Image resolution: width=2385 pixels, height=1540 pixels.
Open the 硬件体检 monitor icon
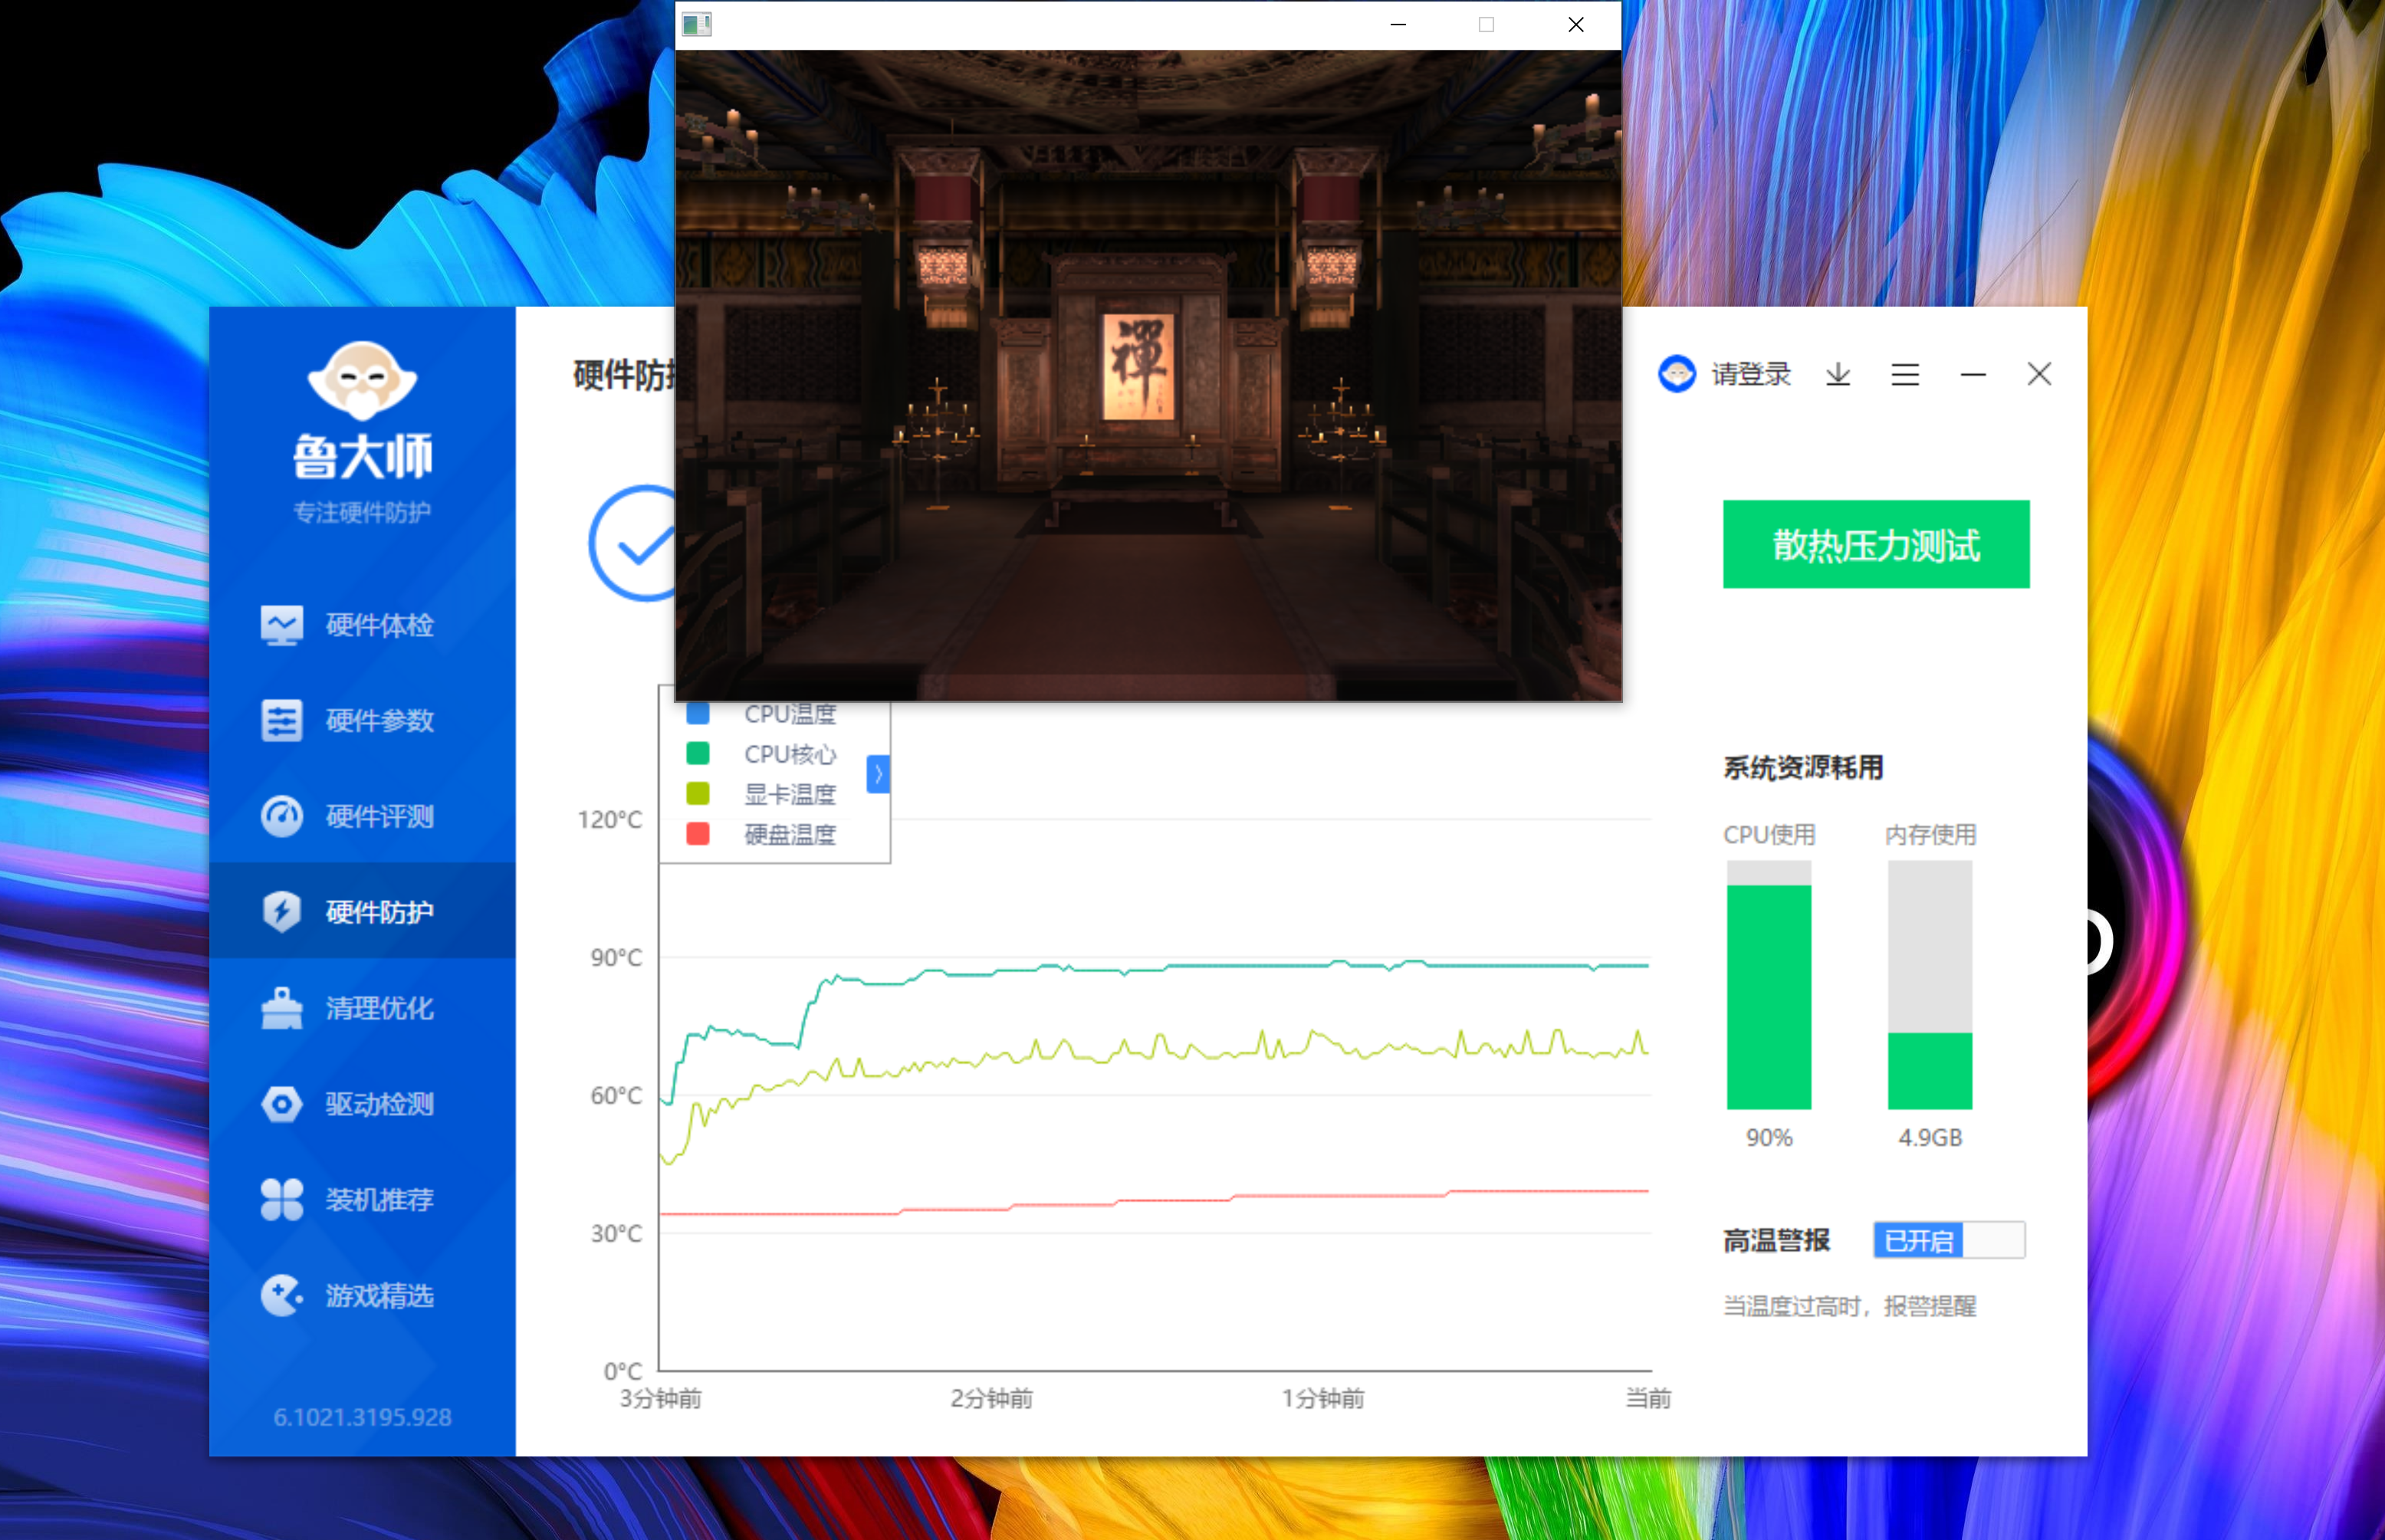282,625
